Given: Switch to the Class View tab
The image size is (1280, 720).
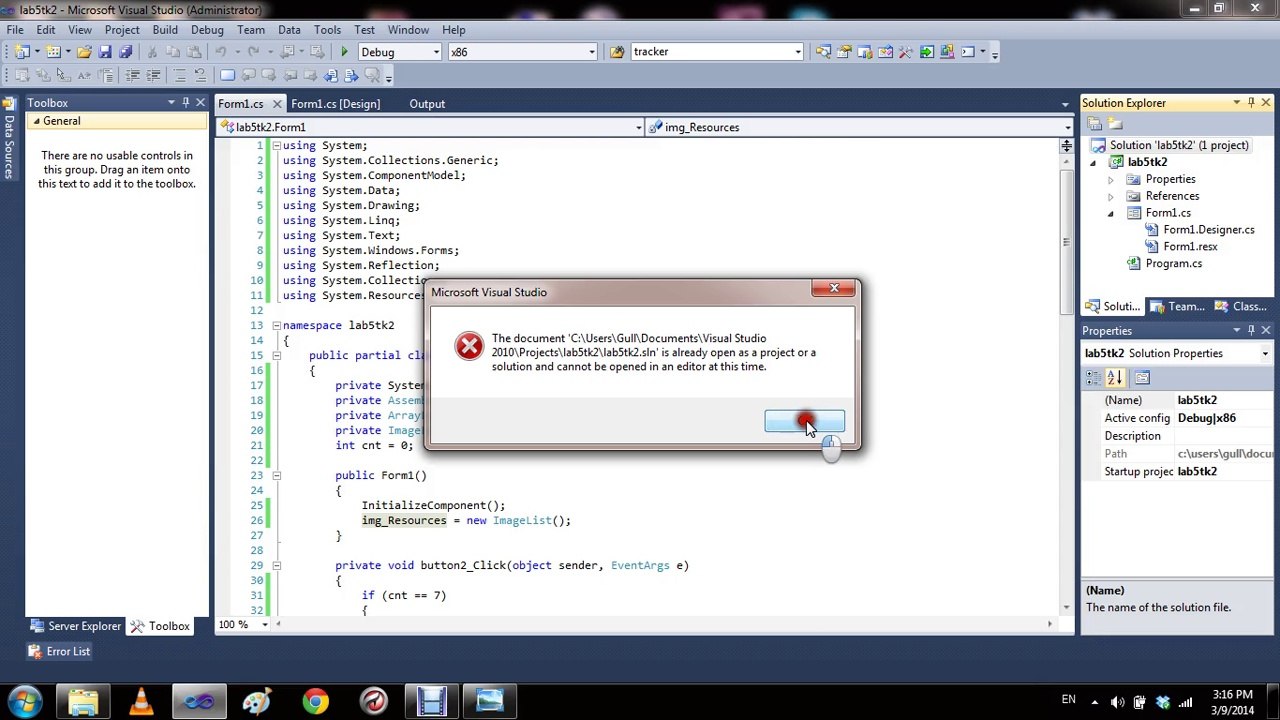Looking at the screenshot, I should (1239, 307).
